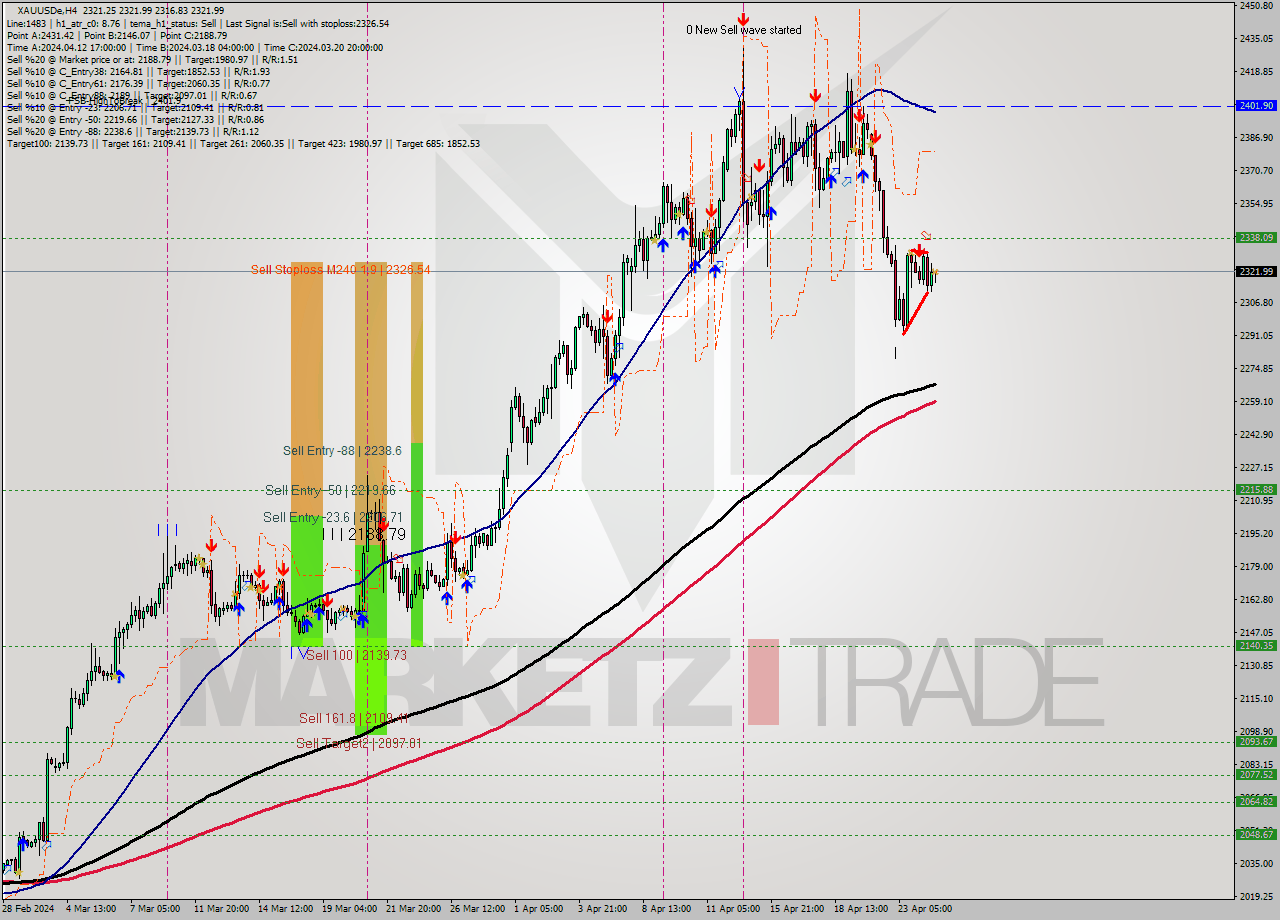Click the Point A:2431.42 info line
Image resolution: width=1280 pixels, height=920 pixels.
click(x=117, y=35)
